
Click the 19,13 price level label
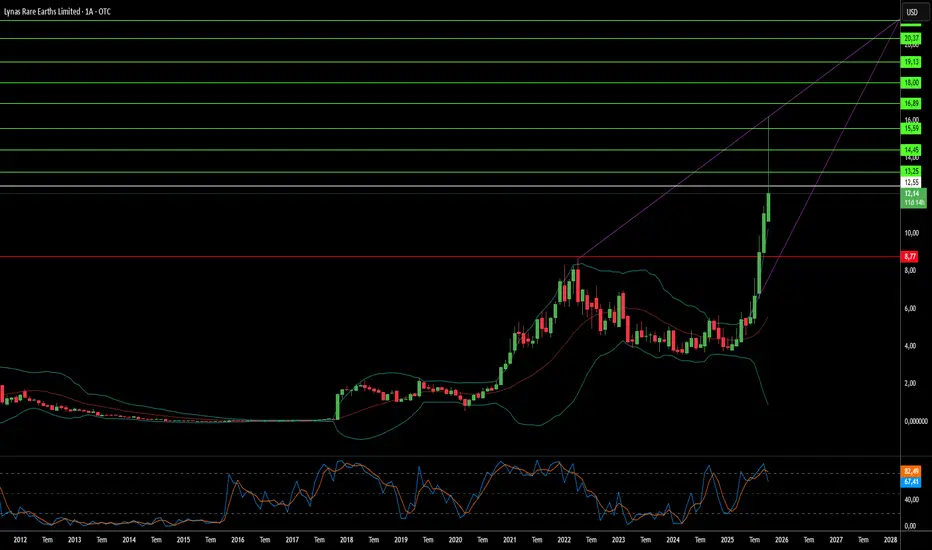click(x=911, y=62)
